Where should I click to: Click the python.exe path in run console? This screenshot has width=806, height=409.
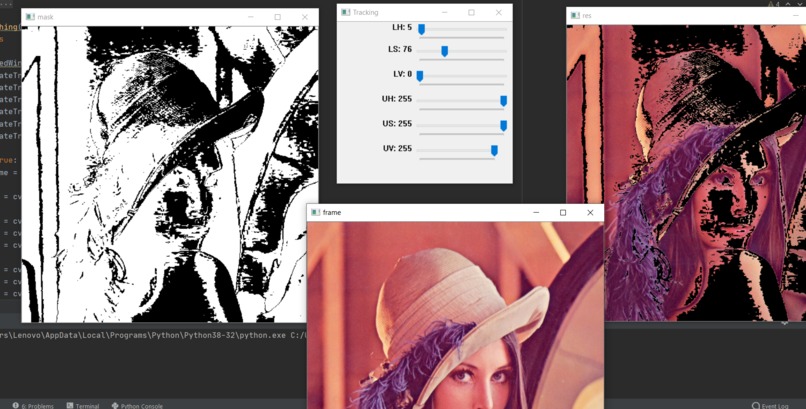click(152, 335)
